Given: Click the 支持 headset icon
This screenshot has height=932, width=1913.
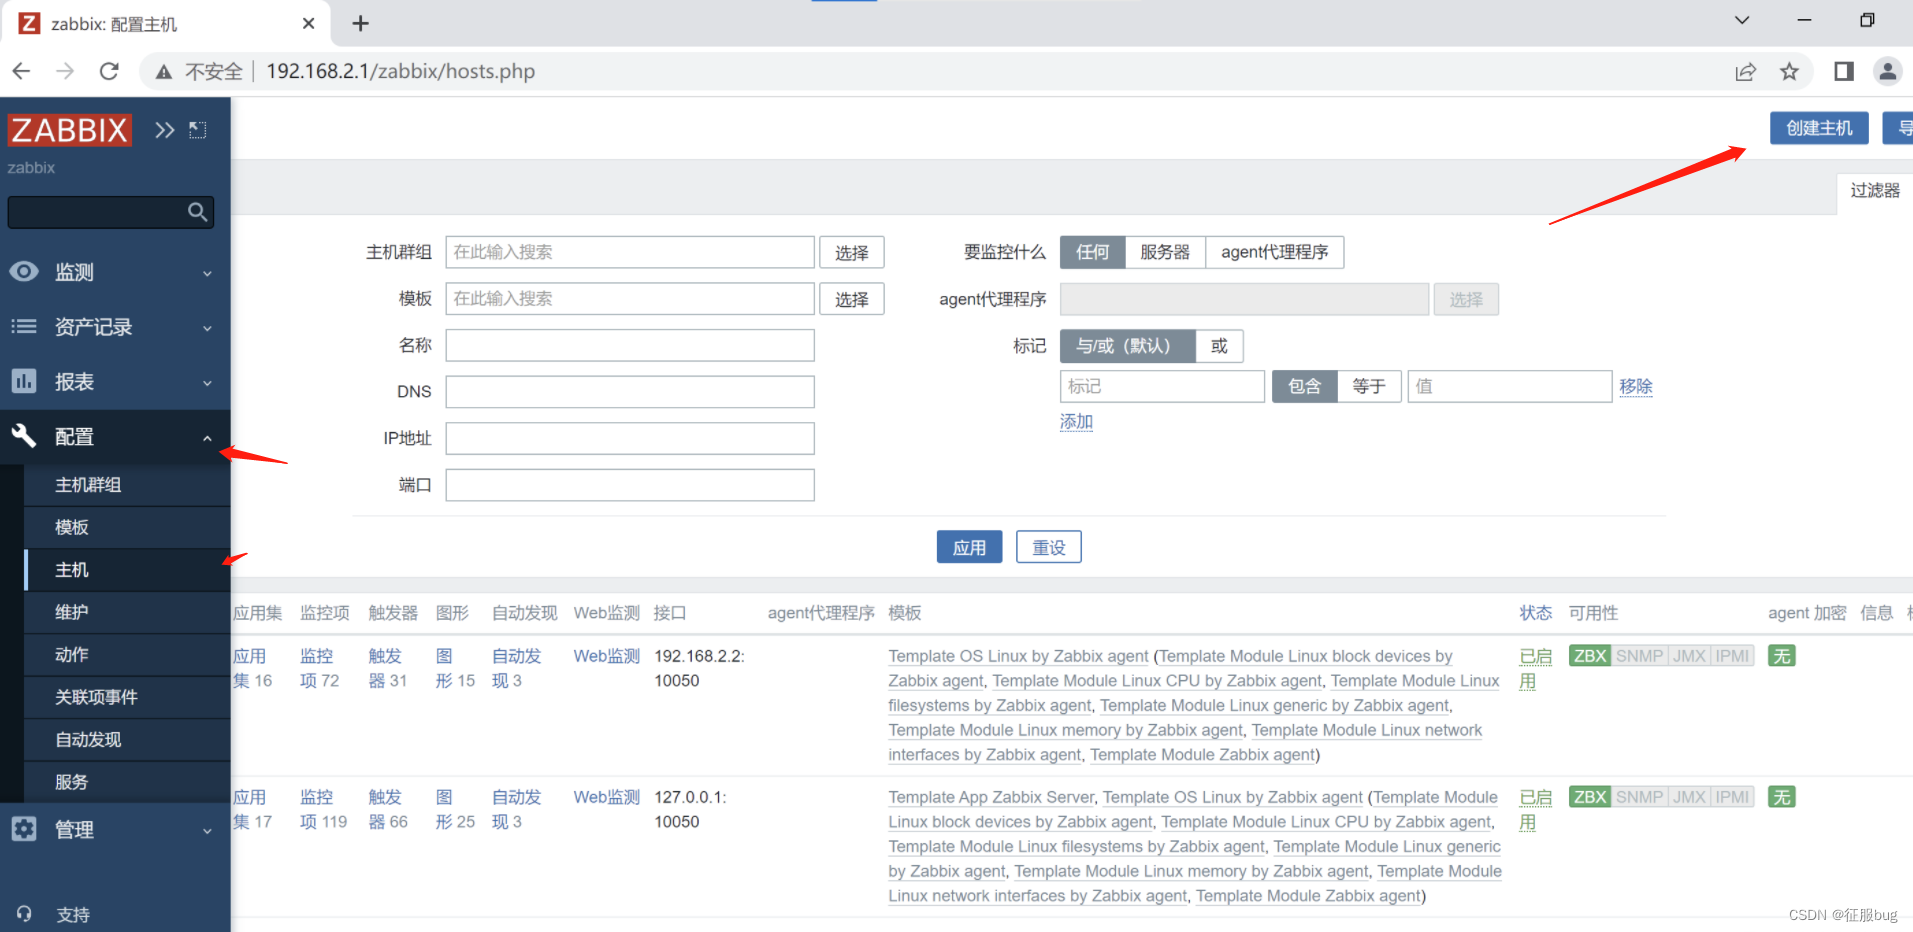Looking at the screenshot, I should point(24,914).
